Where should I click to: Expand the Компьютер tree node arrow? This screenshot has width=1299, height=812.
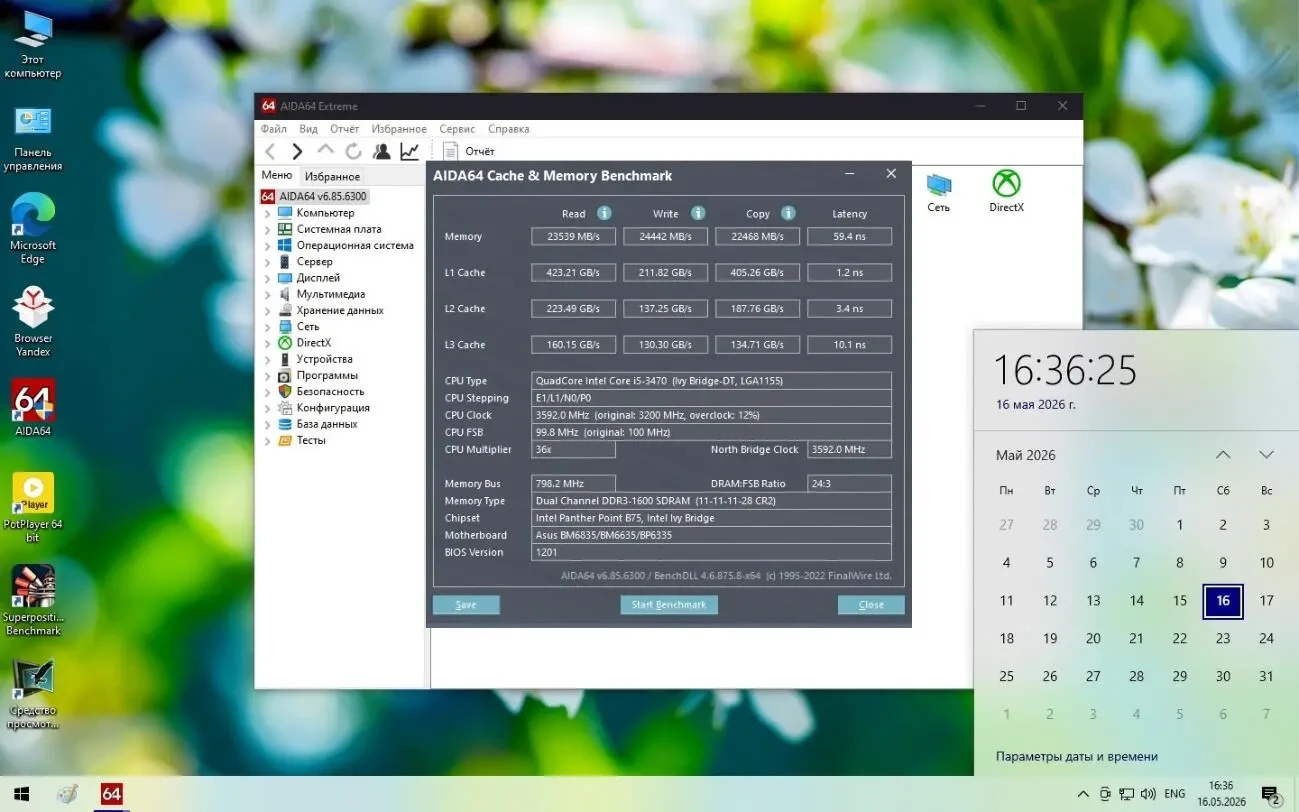(x=267, y=213)
